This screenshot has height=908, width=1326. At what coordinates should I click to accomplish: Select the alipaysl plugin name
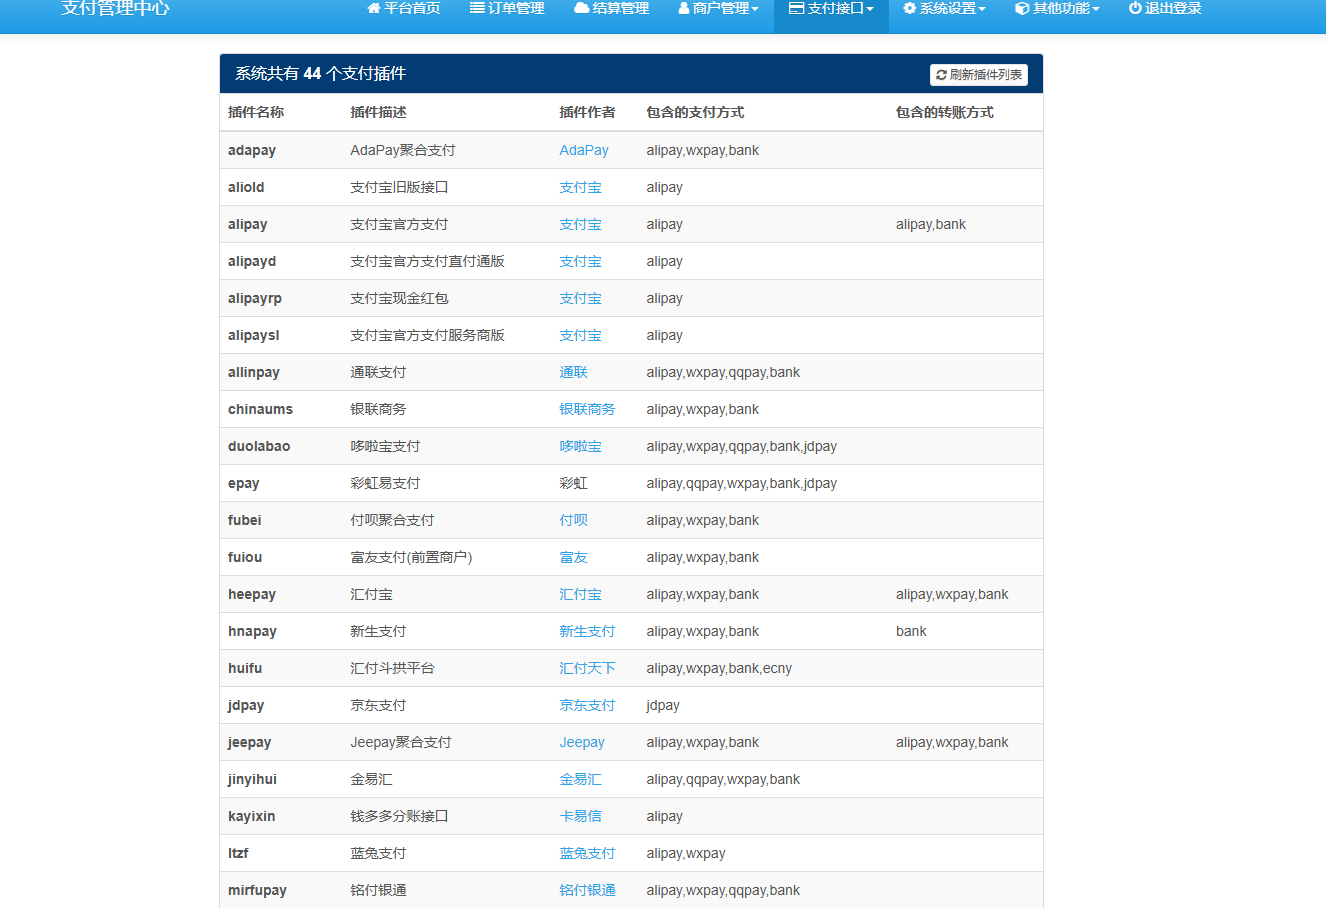click(254, 335)
